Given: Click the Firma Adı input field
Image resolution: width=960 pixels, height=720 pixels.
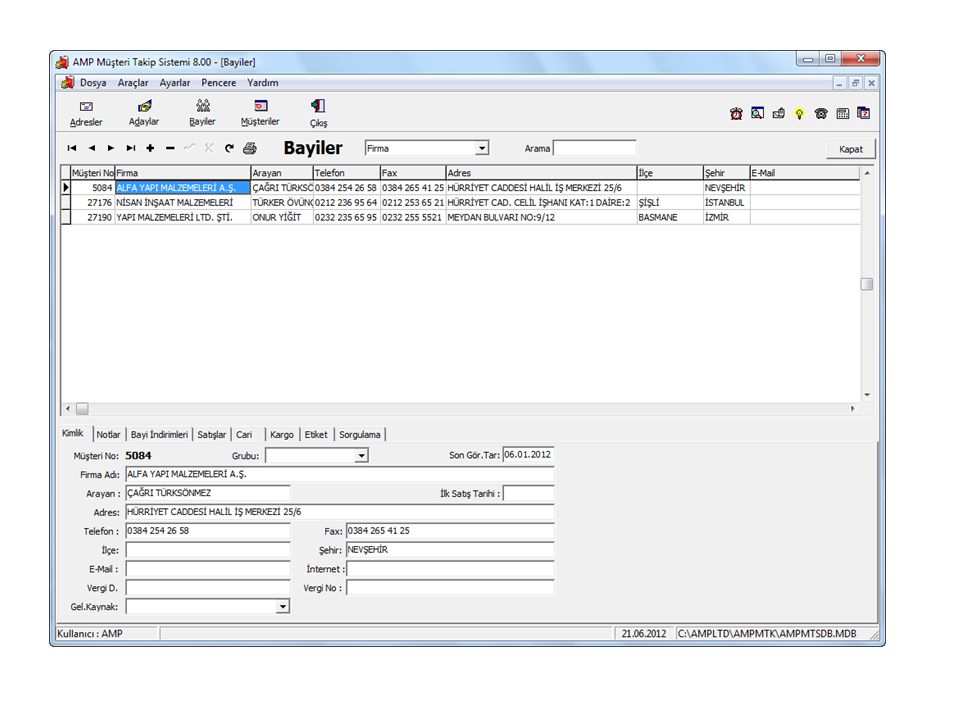Looking at the screenshot, I should click(x=340, y=474).
